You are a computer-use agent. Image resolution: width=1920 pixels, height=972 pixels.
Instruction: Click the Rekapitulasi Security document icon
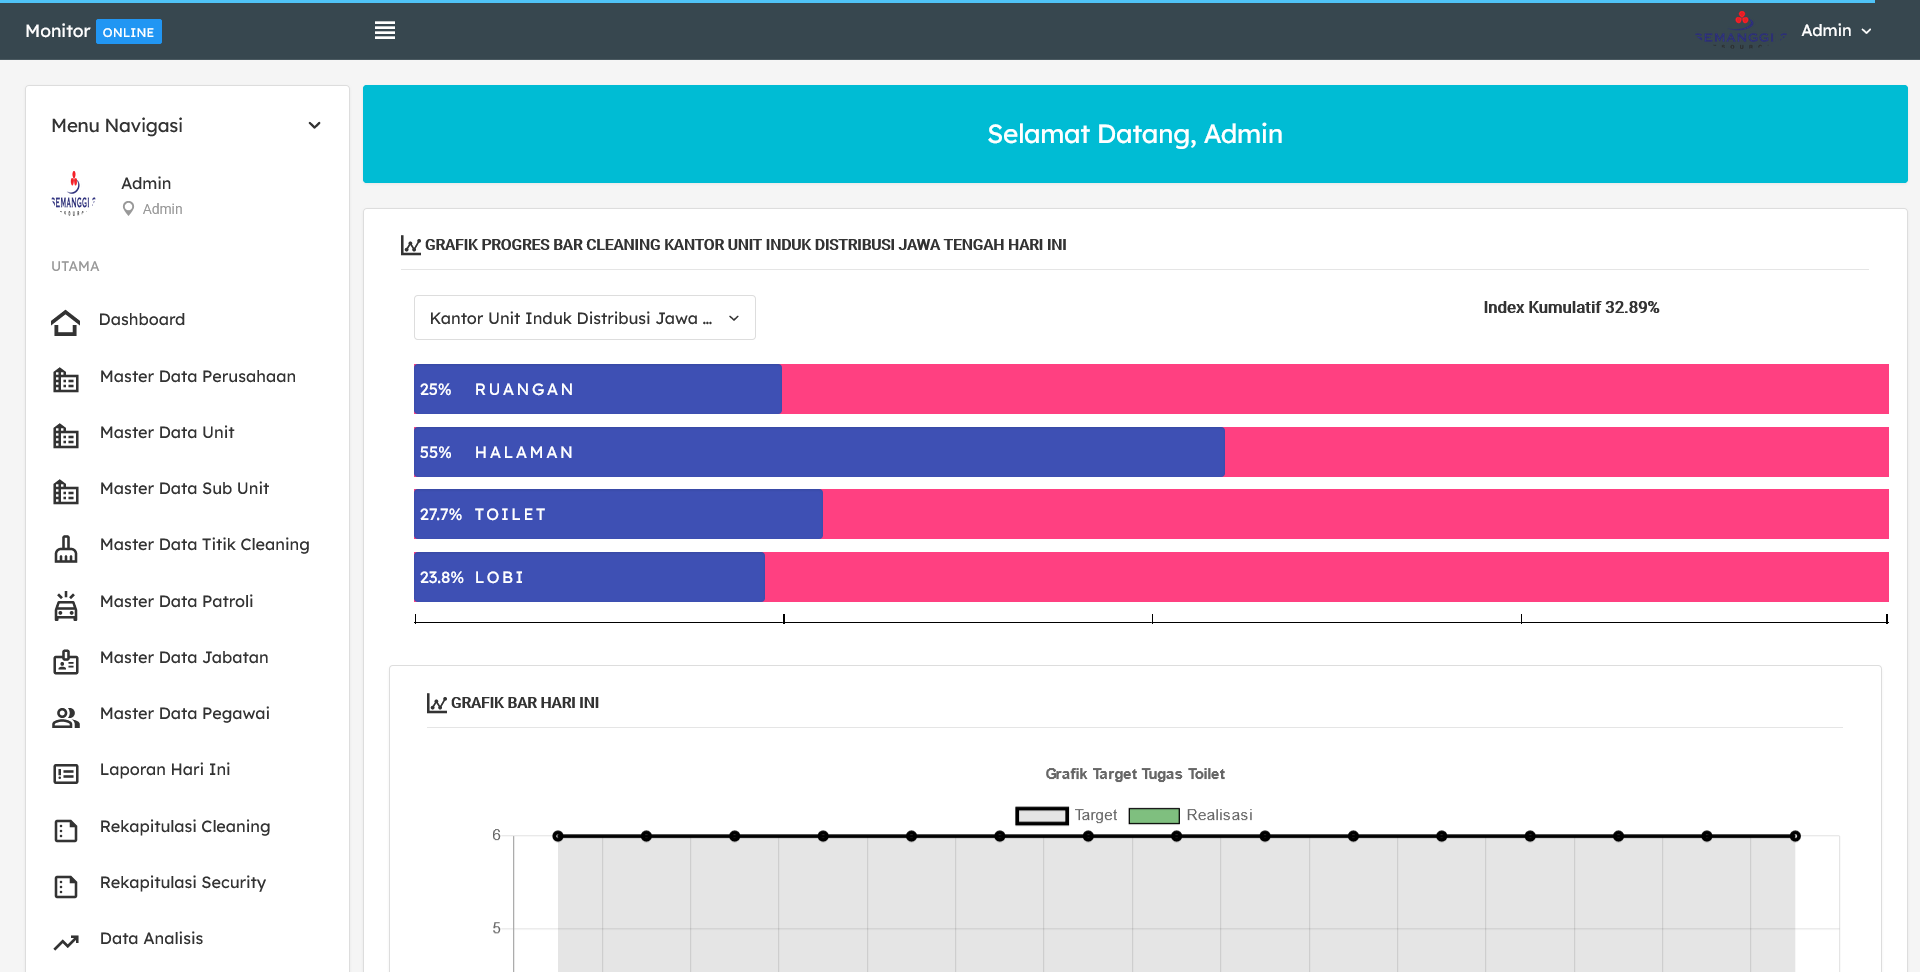65,887
